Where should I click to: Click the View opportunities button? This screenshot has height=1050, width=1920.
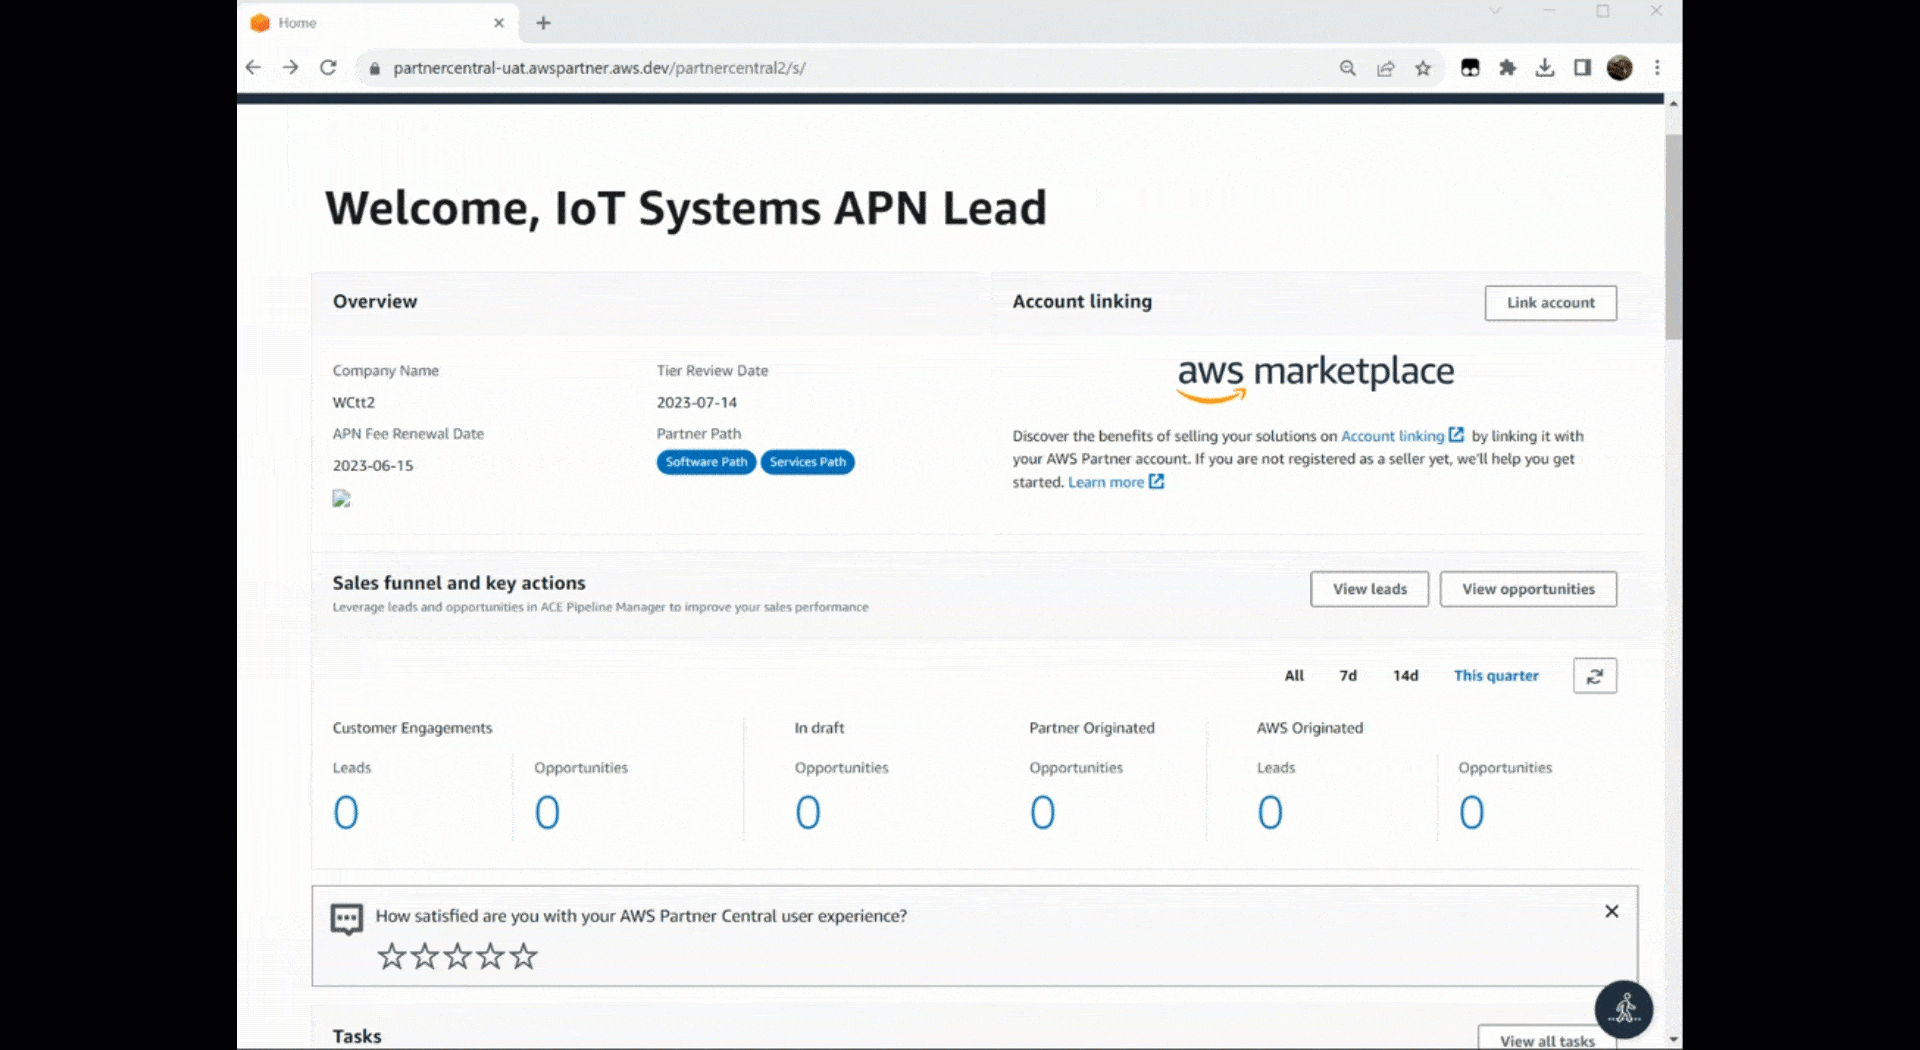click(x=1528, y=589)
